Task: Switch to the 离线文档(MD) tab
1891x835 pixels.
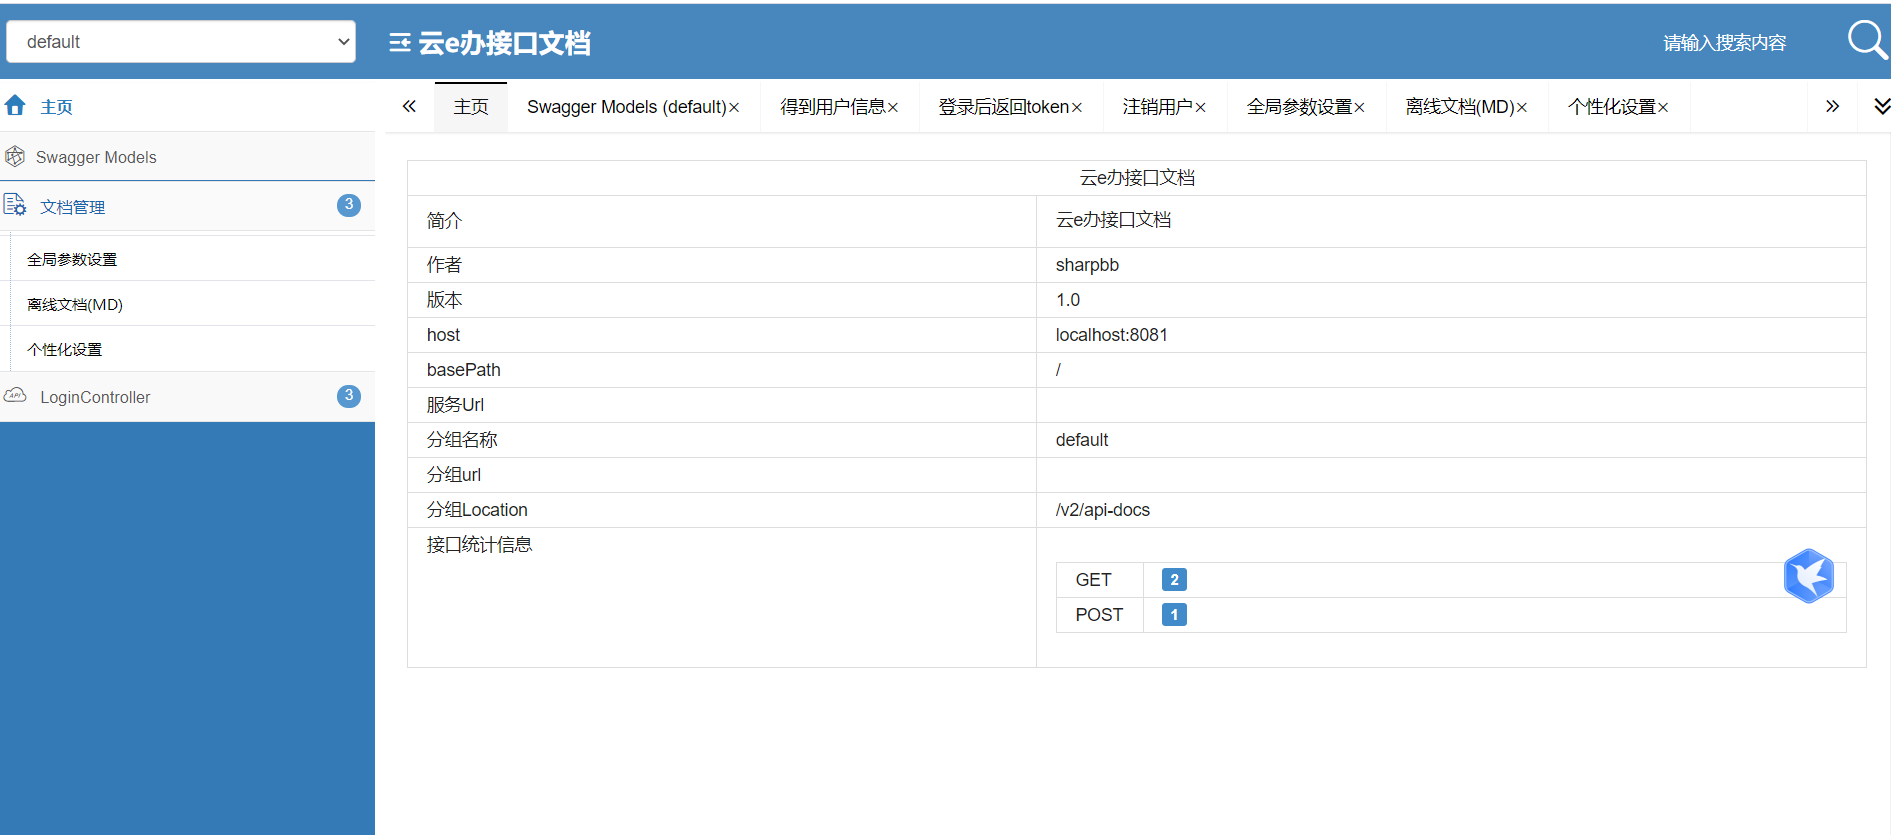Action: pos(1459,107)
